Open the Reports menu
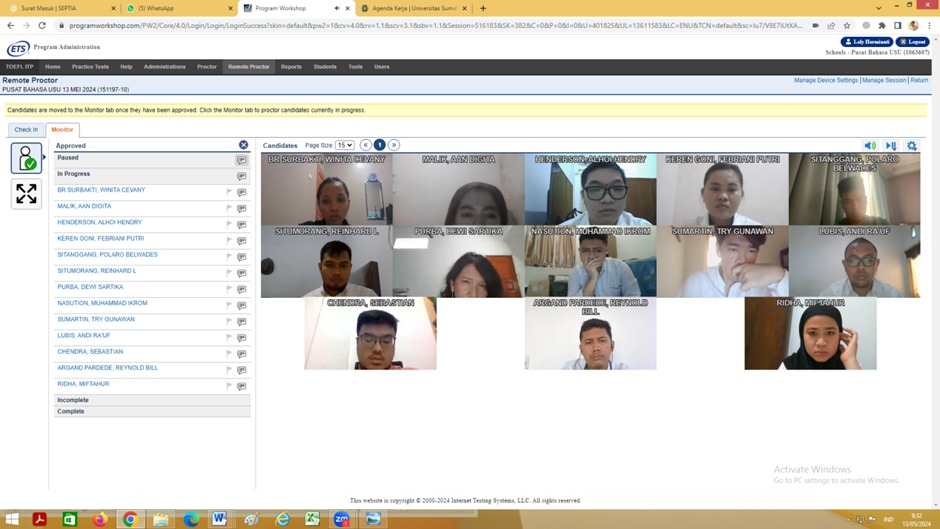Image resolution: width=940 pixels, height=529 pixels. click(x=291, y=67)
